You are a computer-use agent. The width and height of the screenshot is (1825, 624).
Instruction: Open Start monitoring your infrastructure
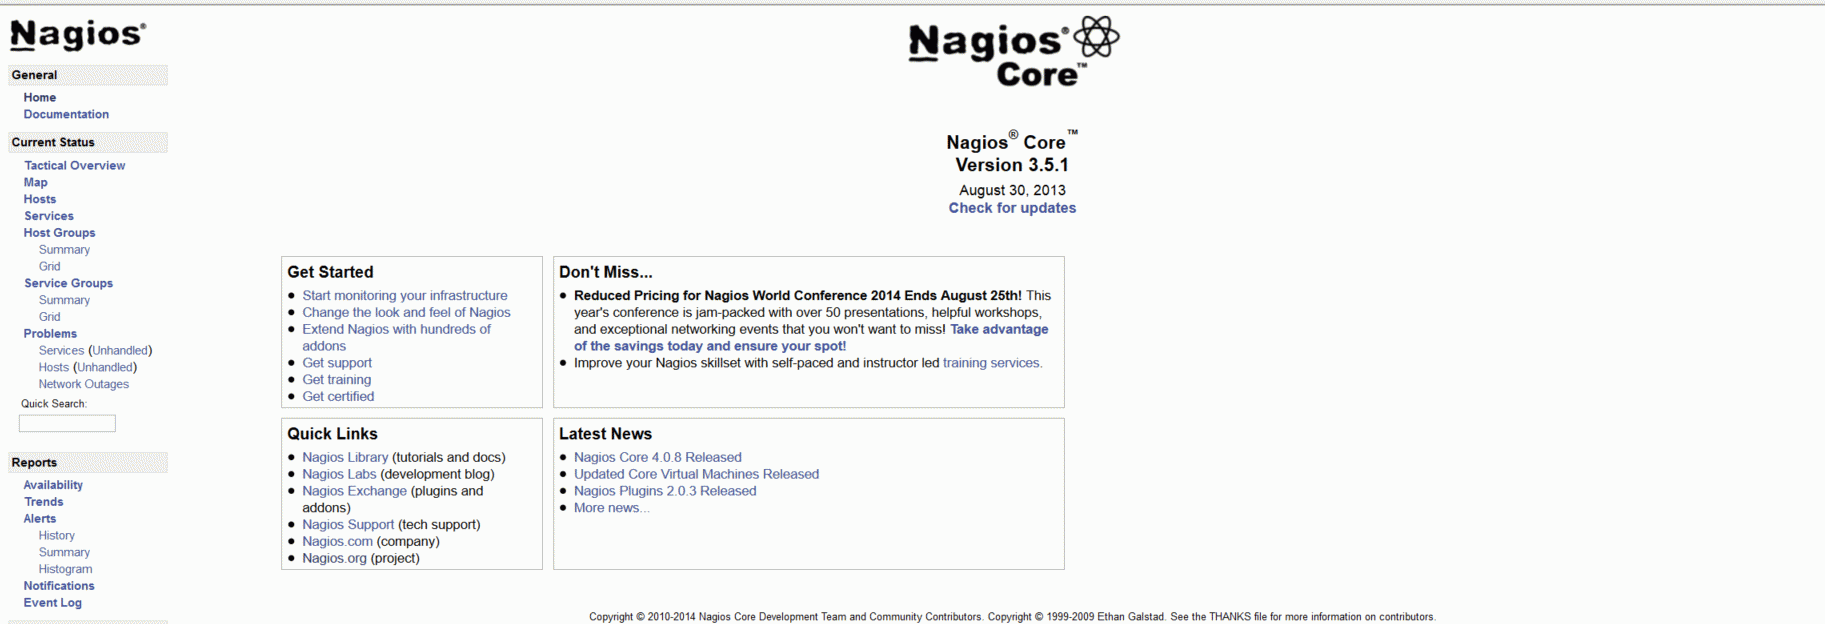pyautogui.click(x=405, y=296)
